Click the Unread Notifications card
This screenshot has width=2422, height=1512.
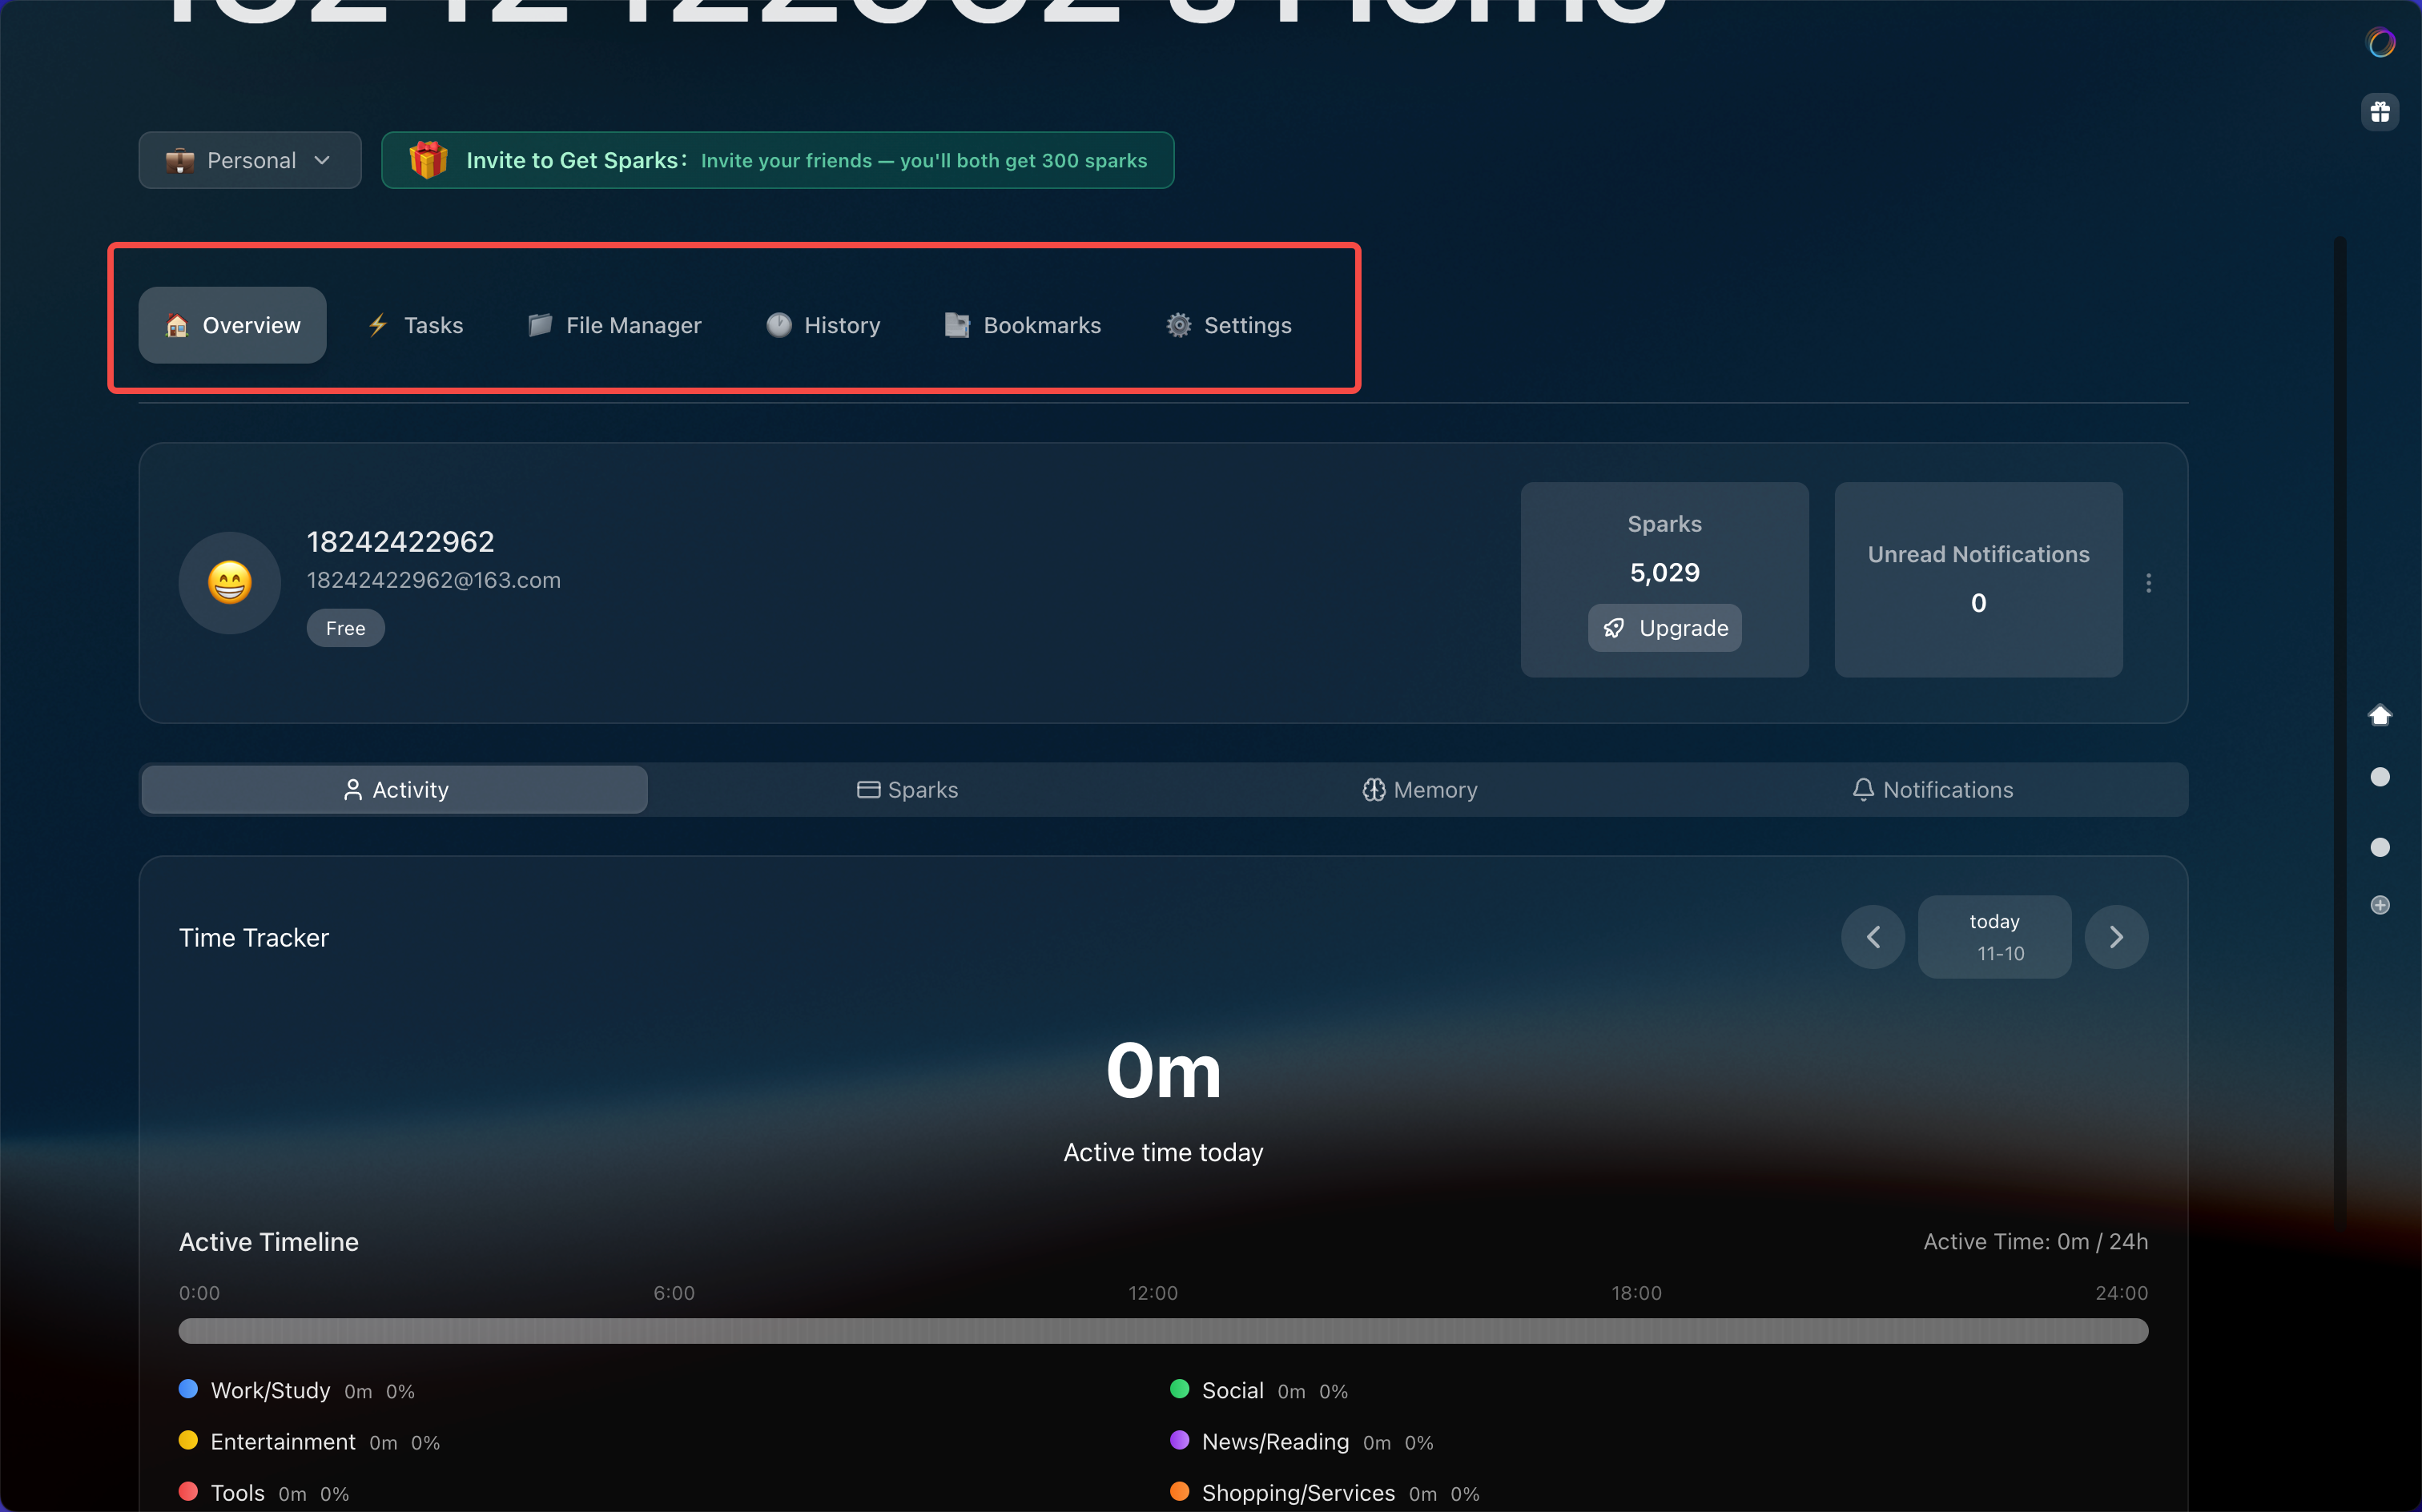(x=1978, y=580)
